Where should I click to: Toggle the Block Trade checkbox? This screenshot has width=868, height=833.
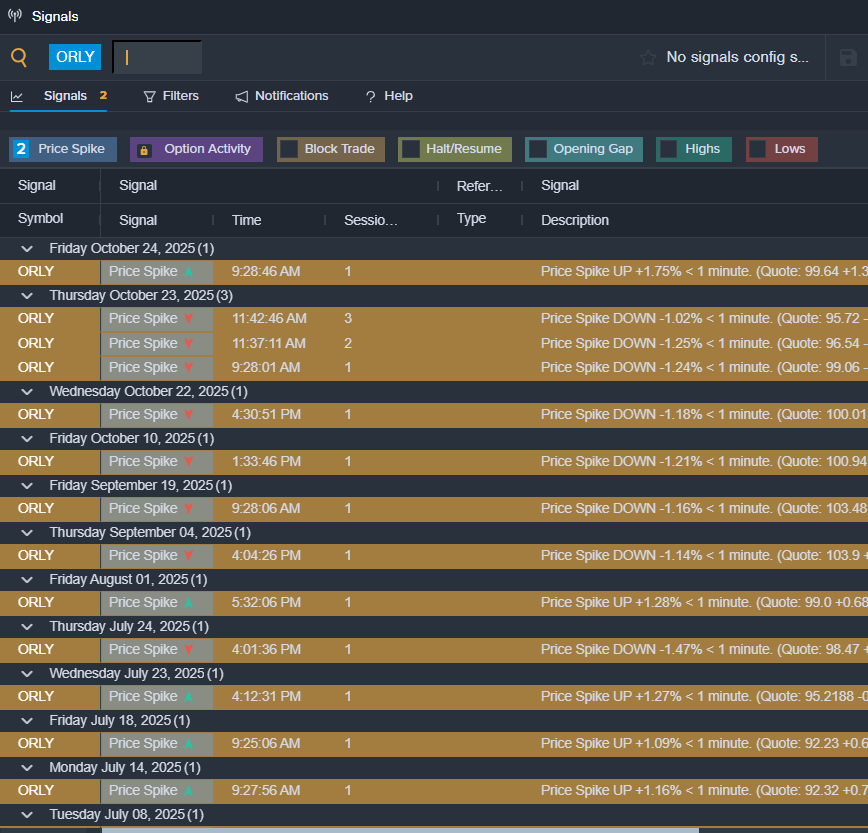289,150
